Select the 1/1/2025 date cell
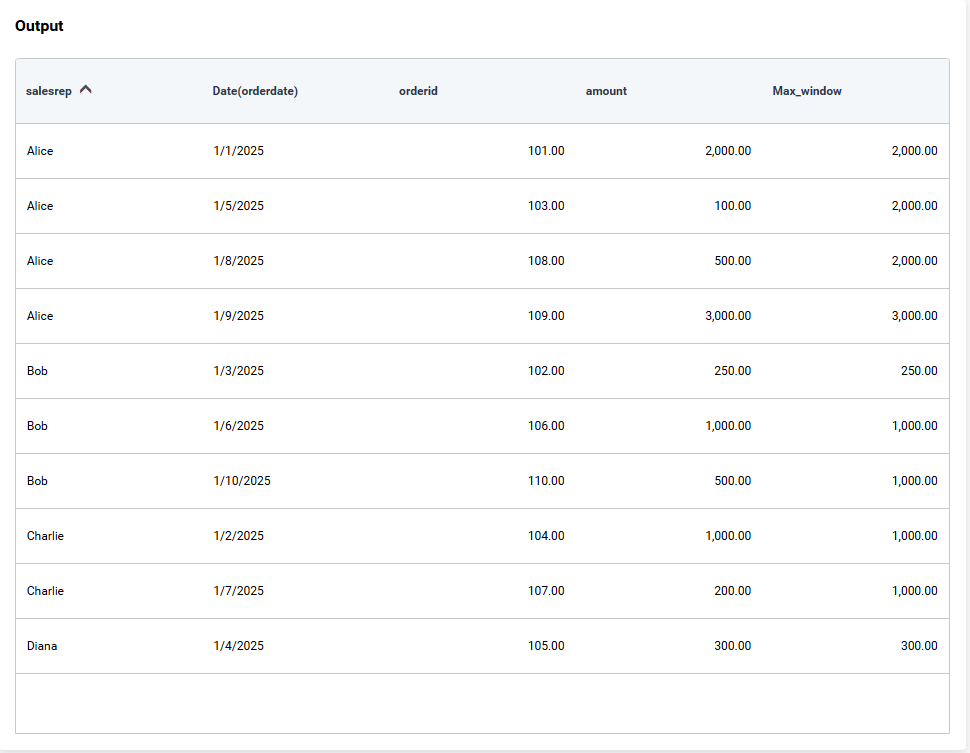This screenshot has height=753, width=970. (238, 151)
